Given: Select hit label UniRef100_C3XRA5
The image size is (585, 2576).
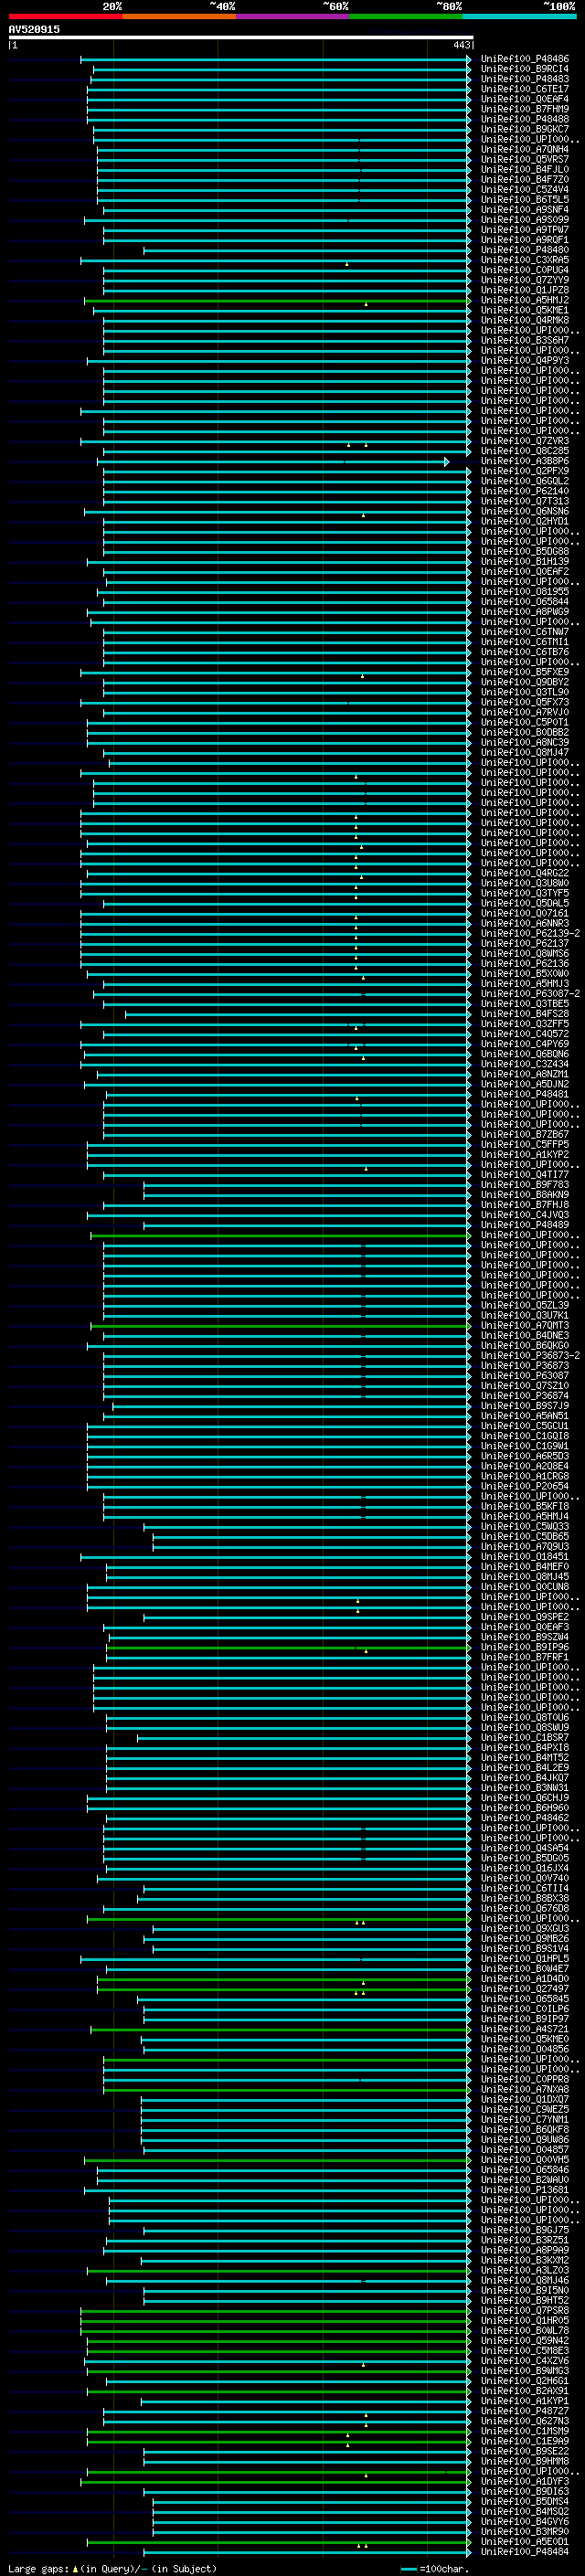Looking at the screenshot, I should (x=525, y=260).
